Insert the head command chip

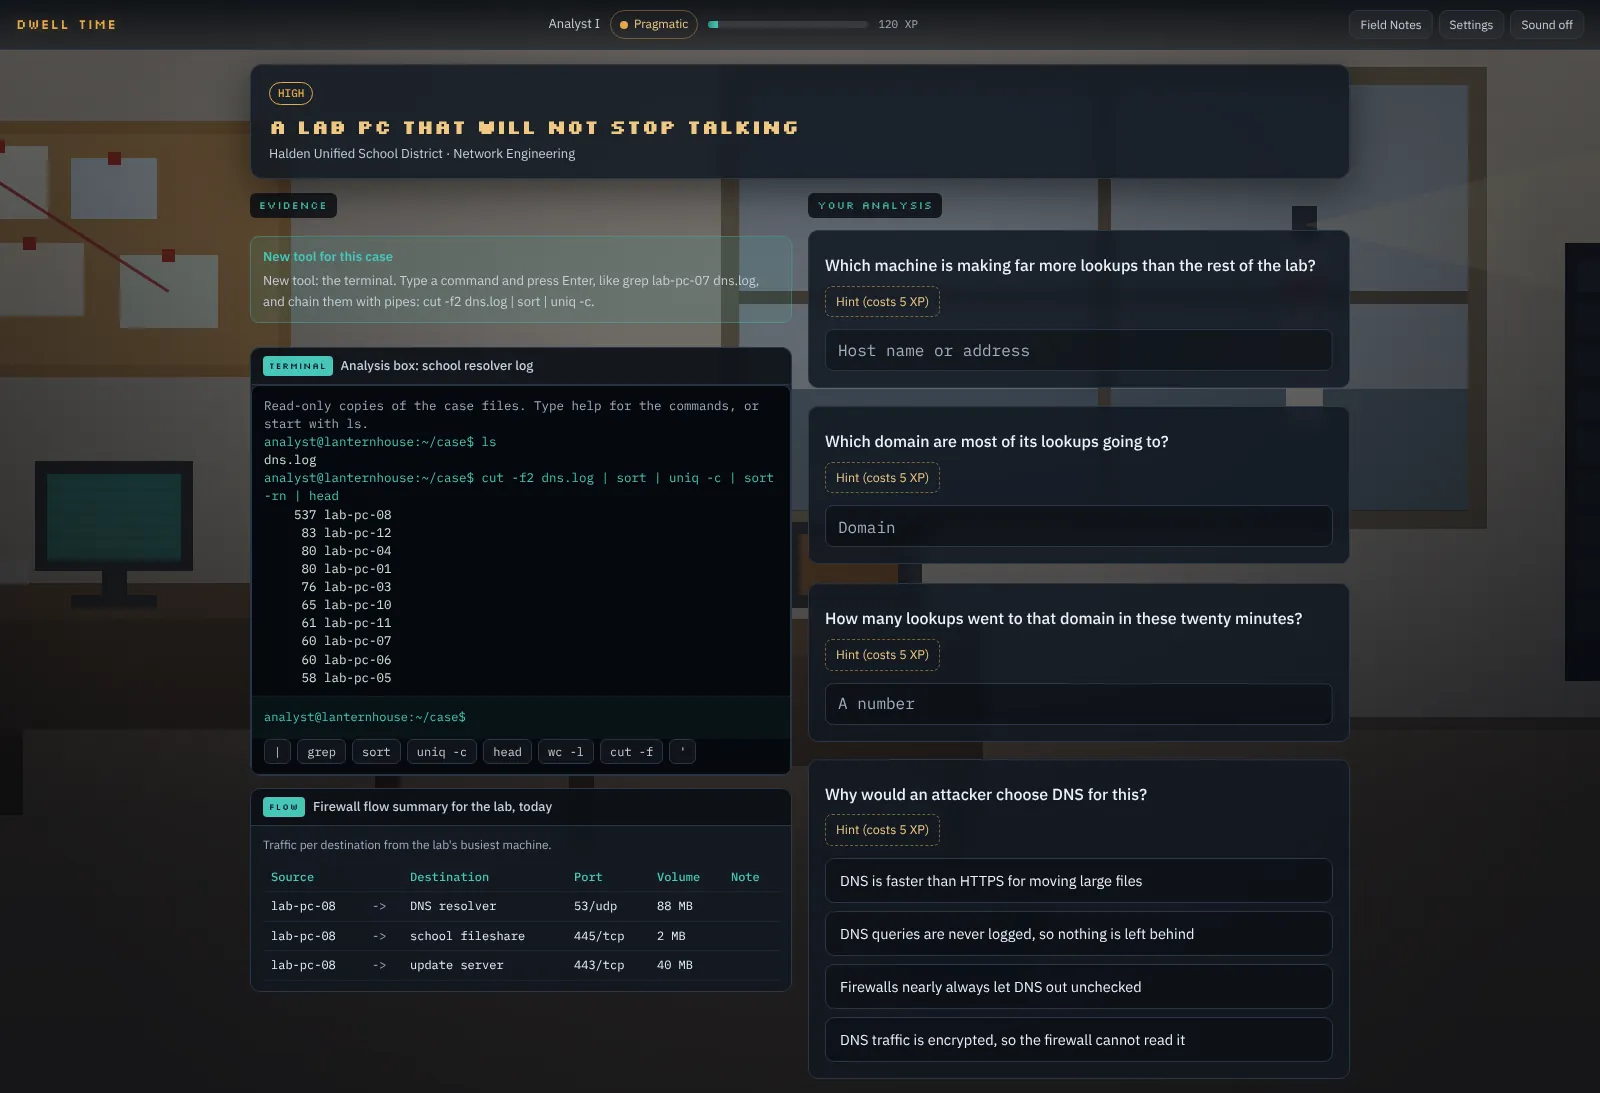(507, 752)
